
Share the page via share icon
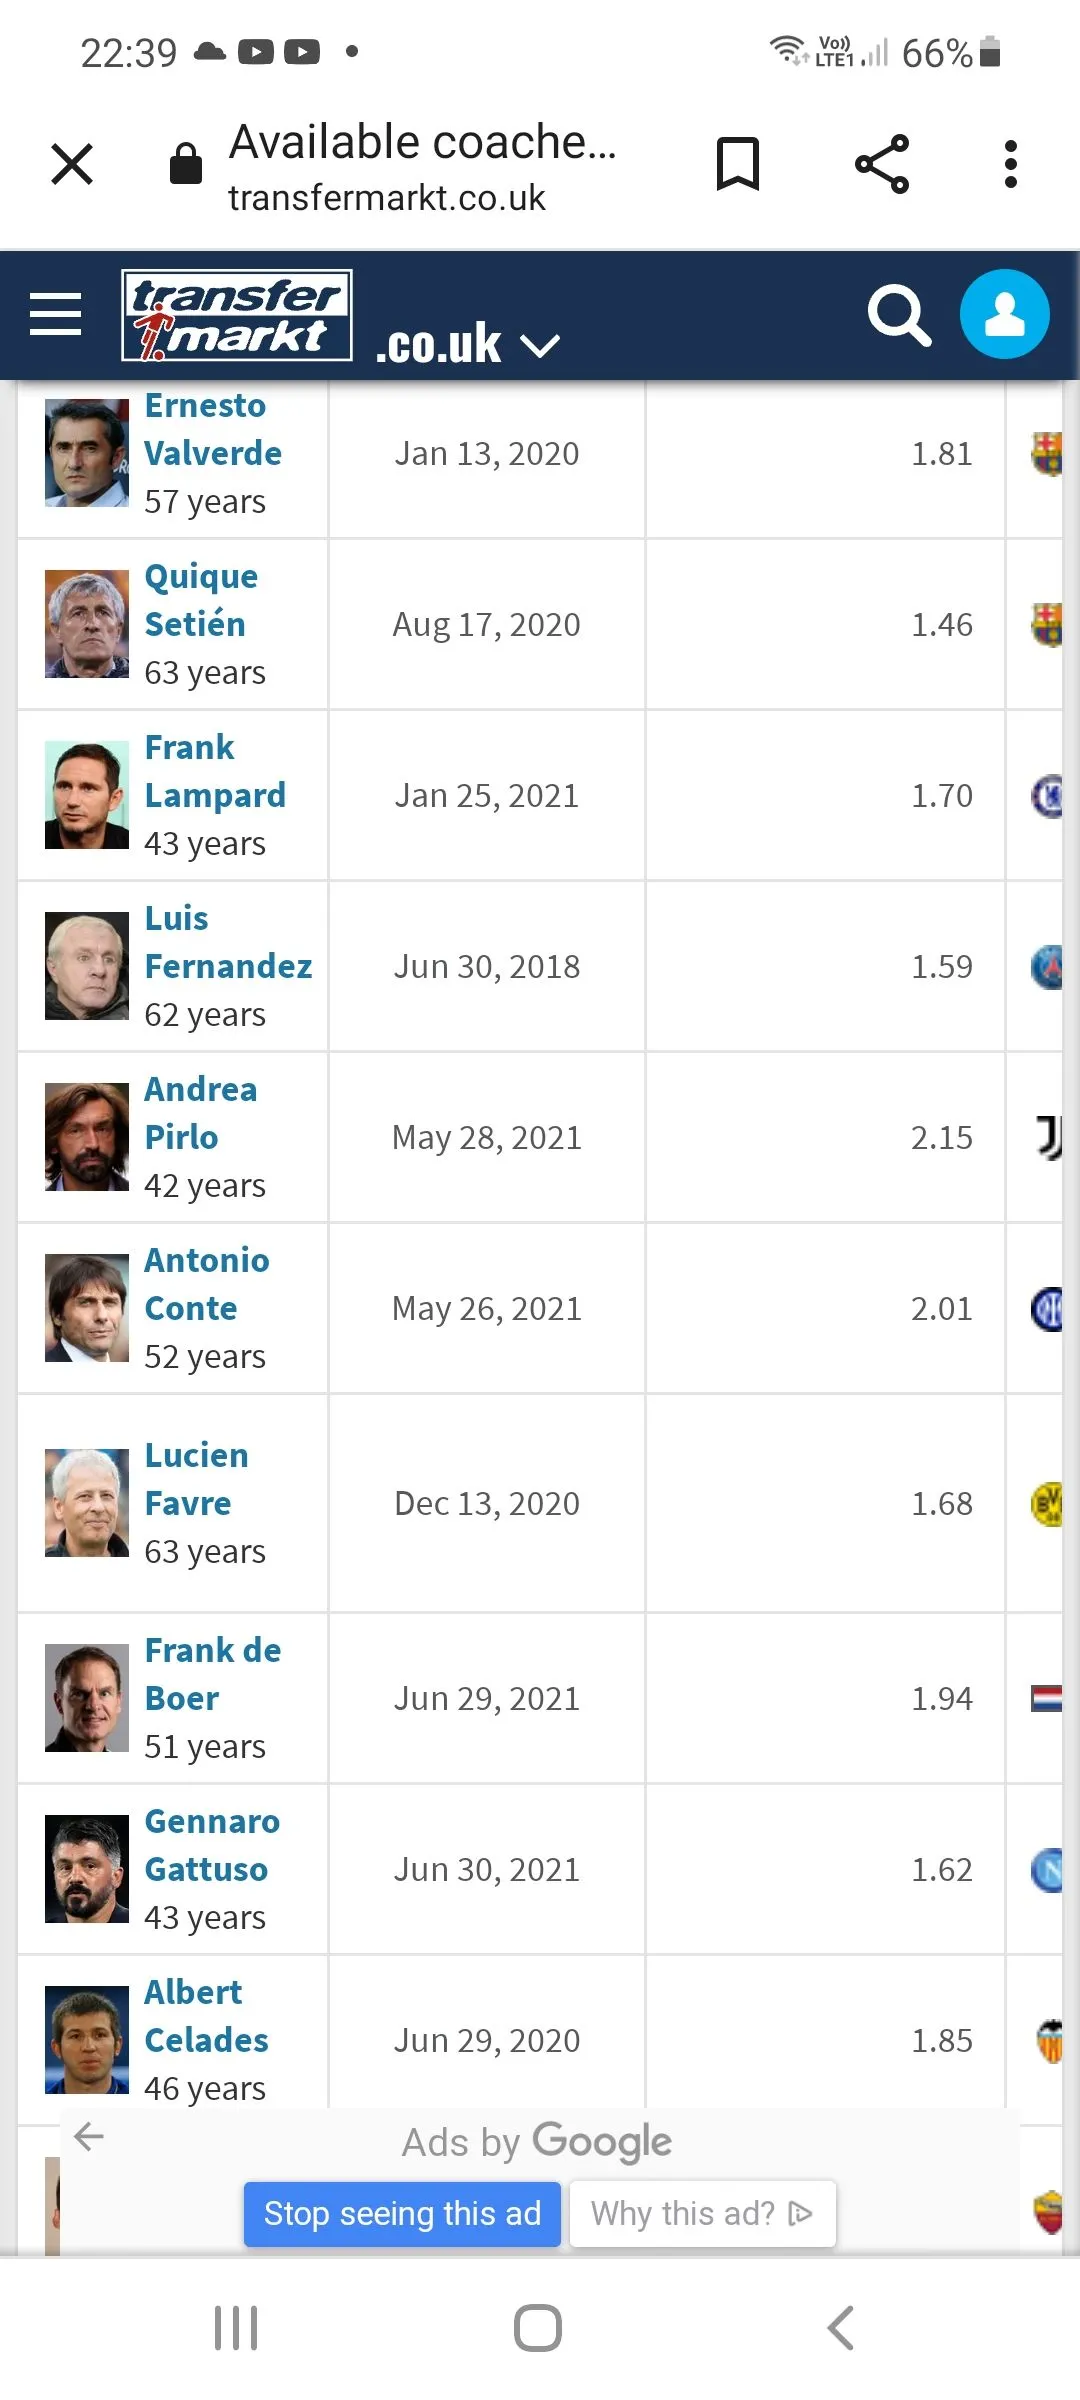tap(882, 164)
